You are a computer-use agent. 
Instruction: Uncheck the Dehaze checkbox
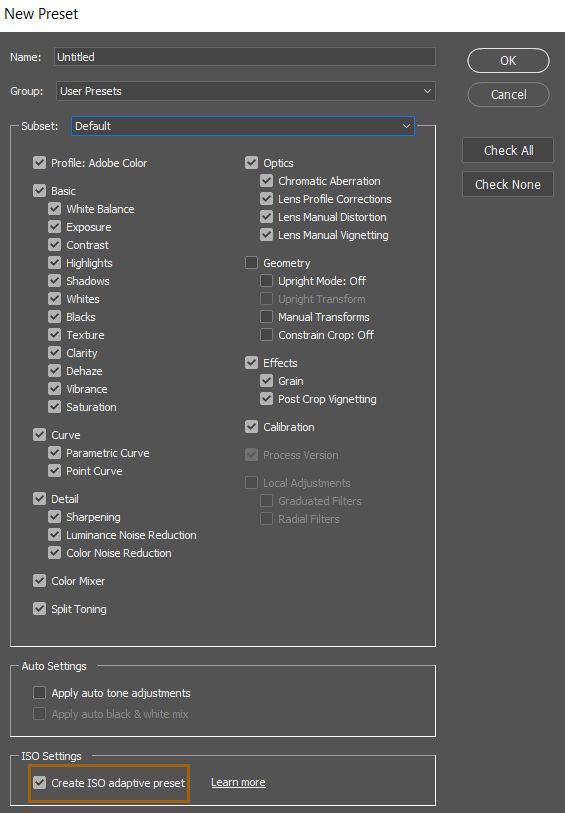(x=54, y=371)
